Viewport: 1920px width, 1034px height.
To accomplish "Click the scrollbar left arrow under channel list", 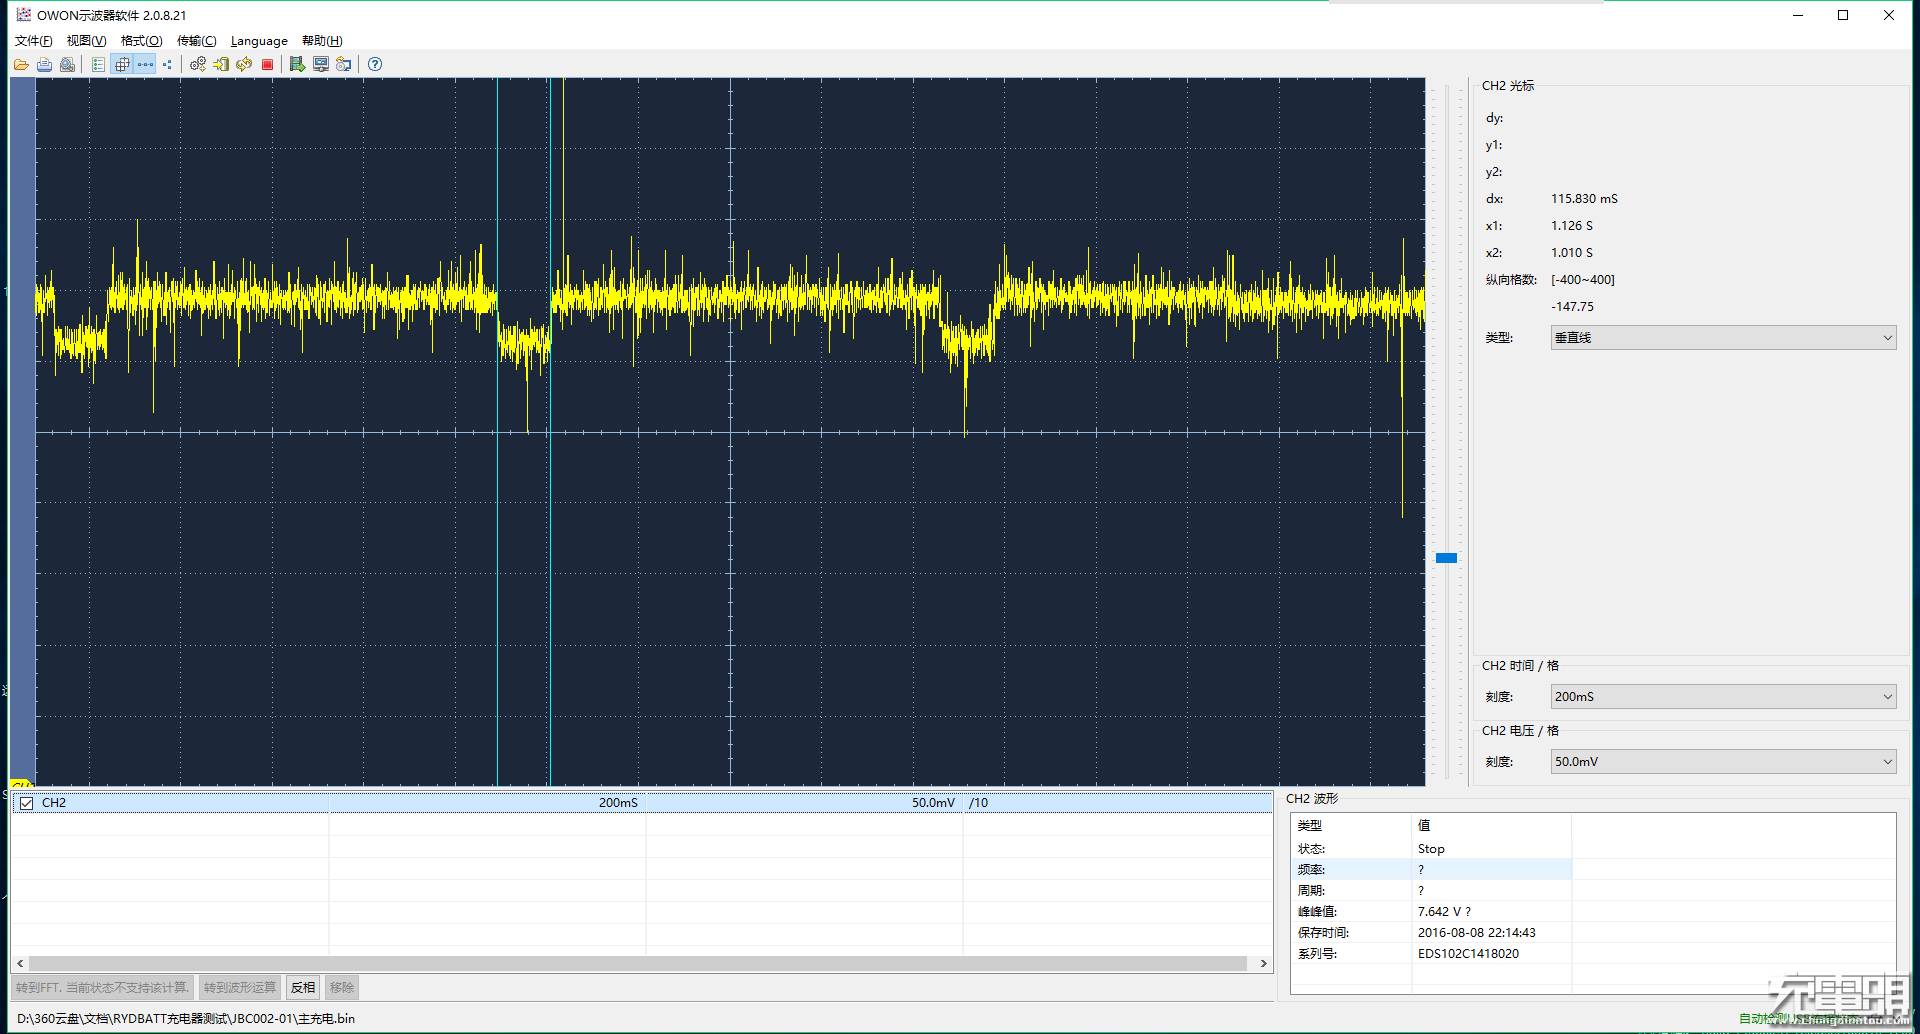I will pos(20,964).
